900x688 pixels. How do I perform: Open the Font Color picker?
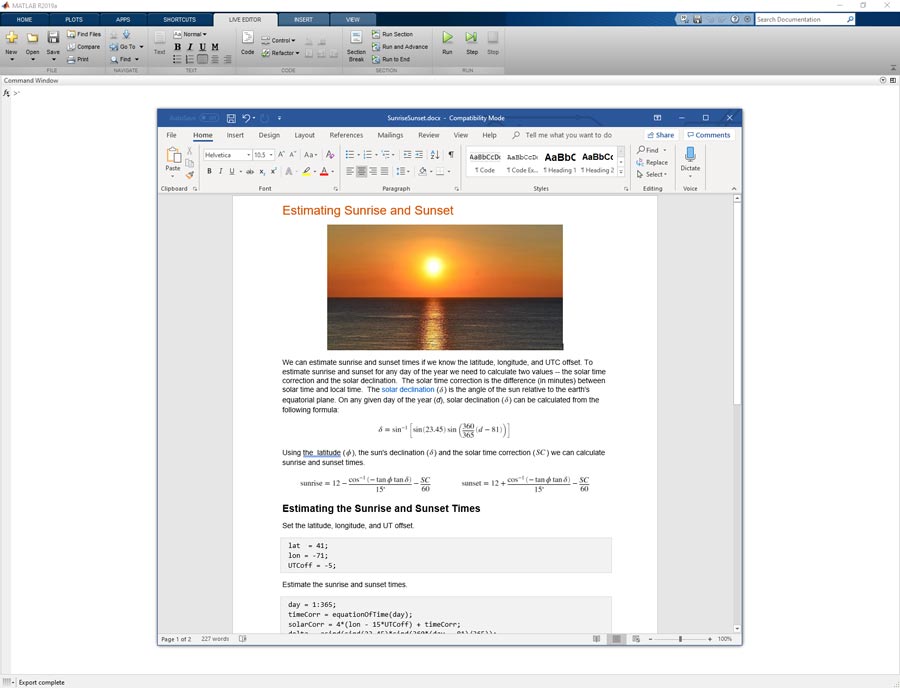tap(324, 171)
